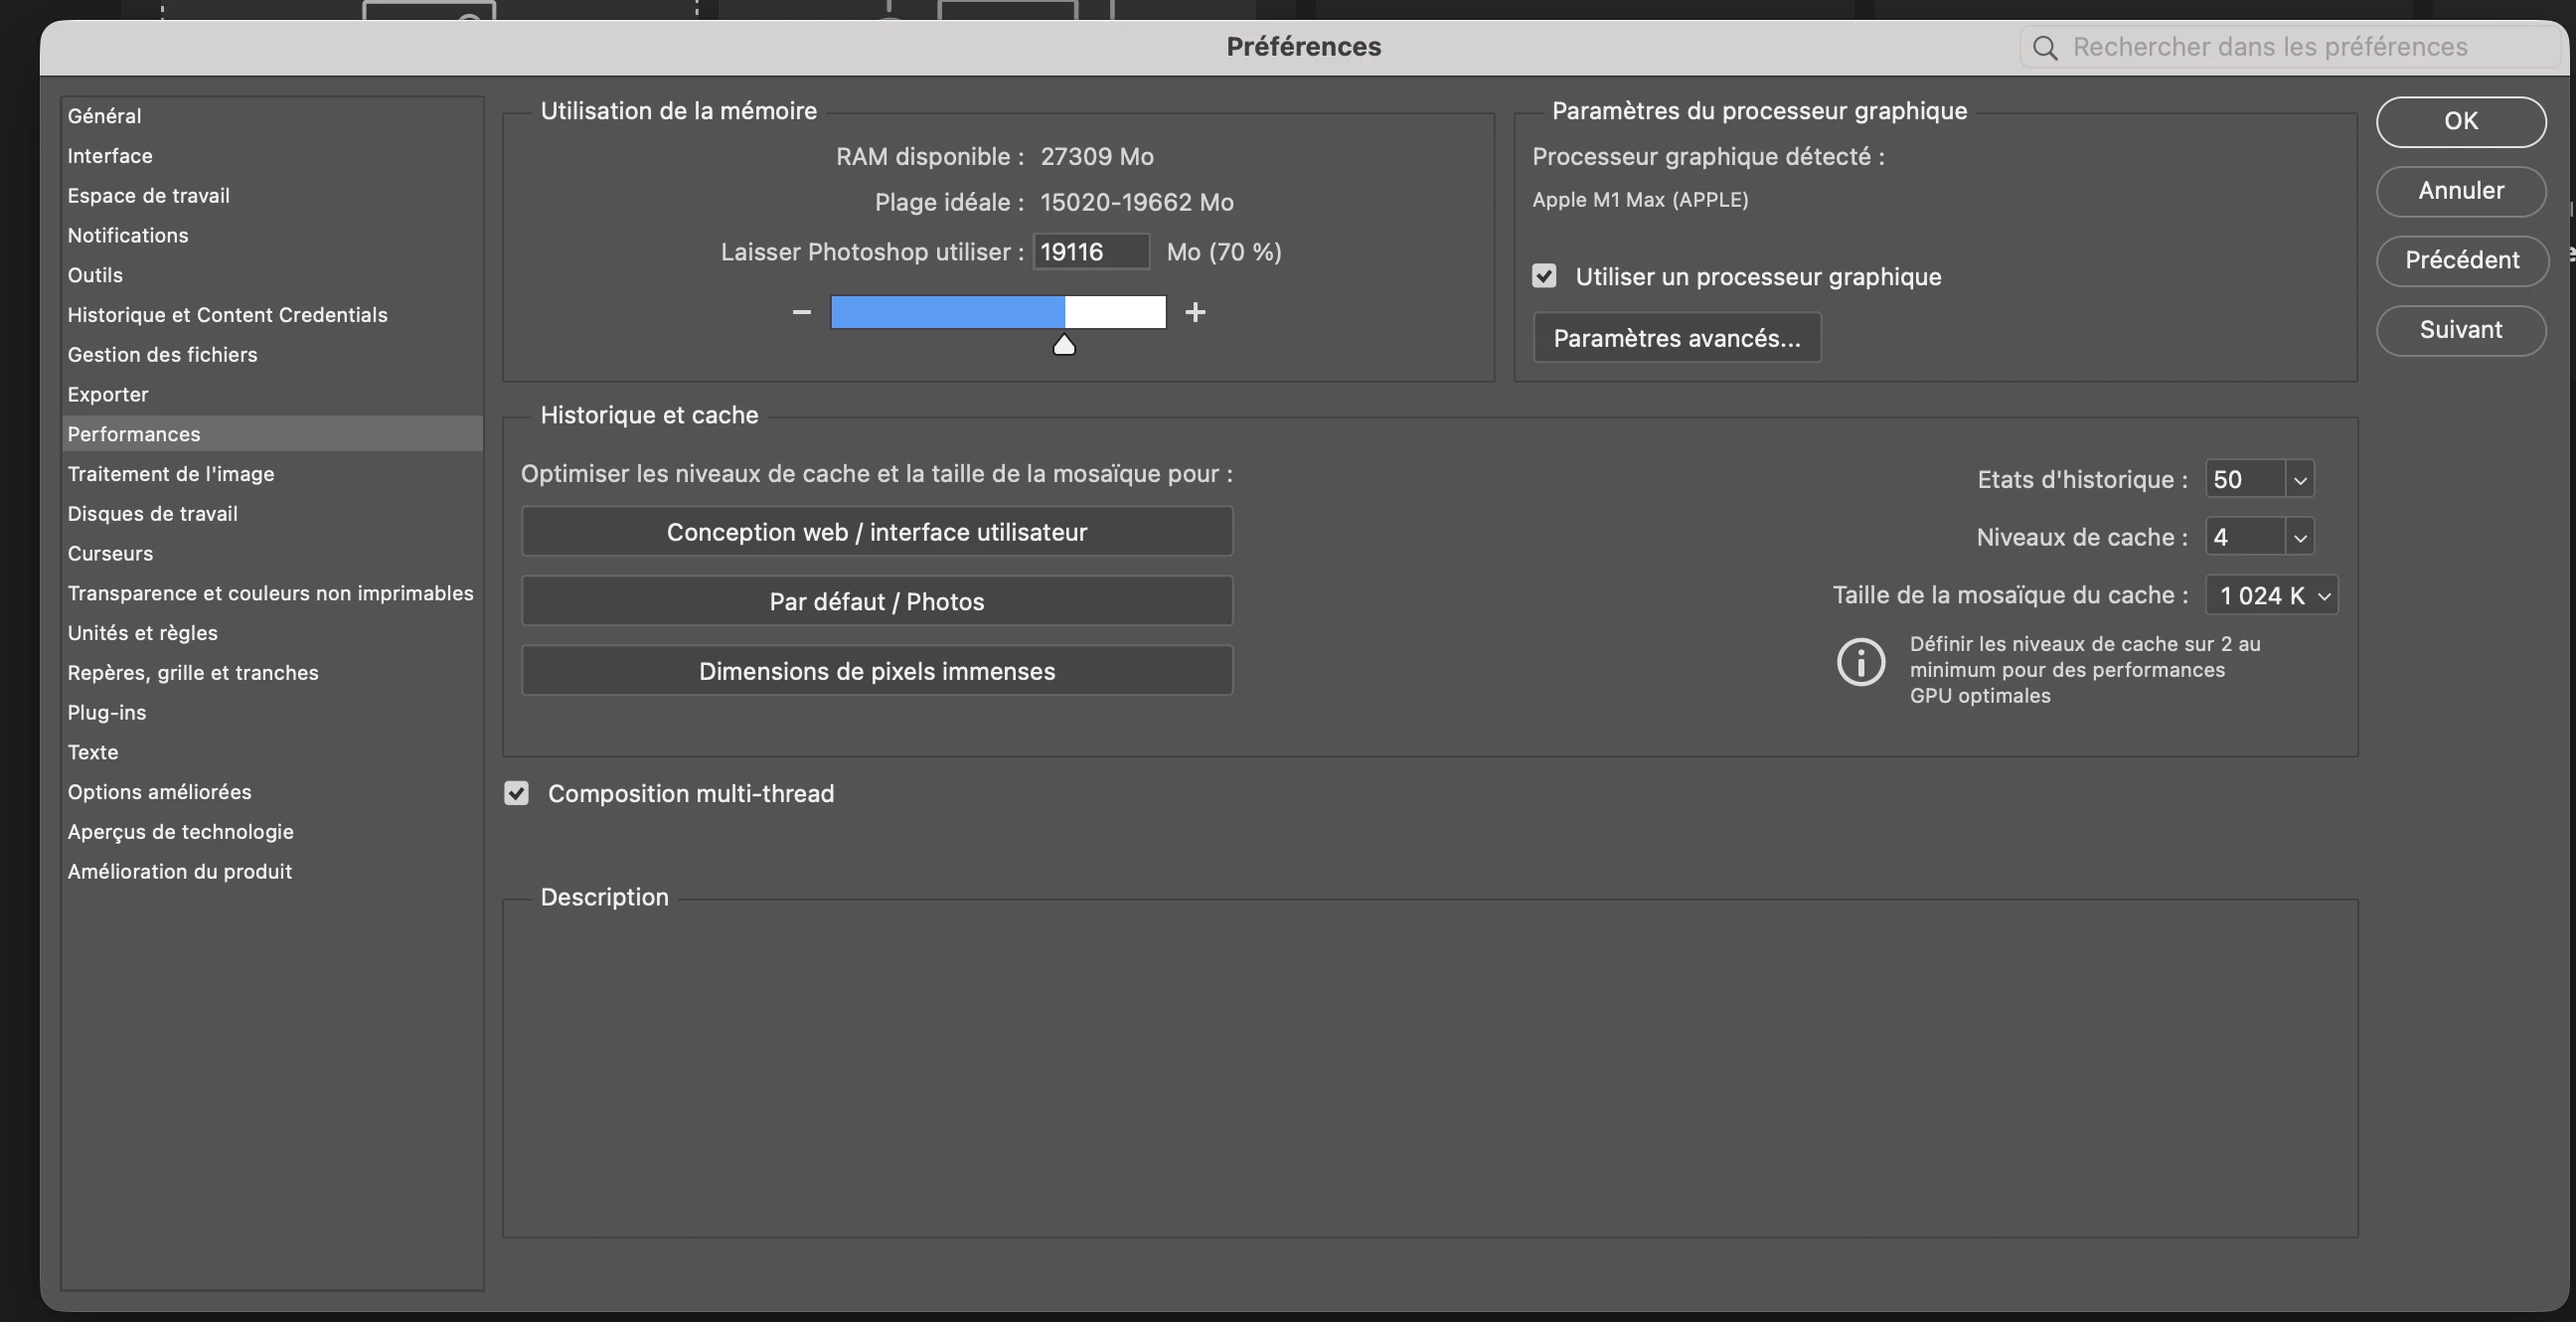Open the Curseurs preferences section
Viewport: 2576px width, 1322px height.
pyautogui.click(x=110, y=554)
